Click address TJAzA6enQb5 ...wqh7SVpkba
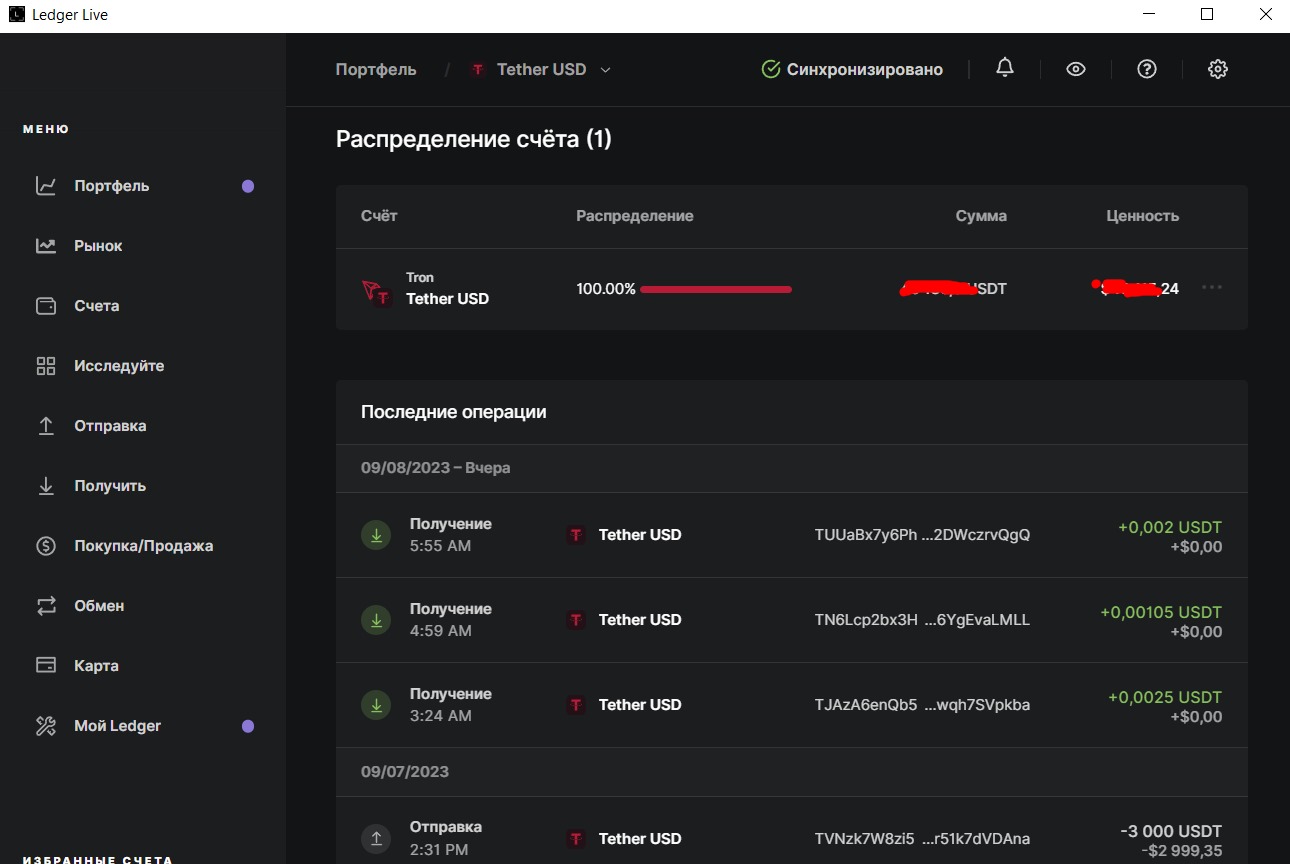1290x864 pixels. tap(922, 705)
